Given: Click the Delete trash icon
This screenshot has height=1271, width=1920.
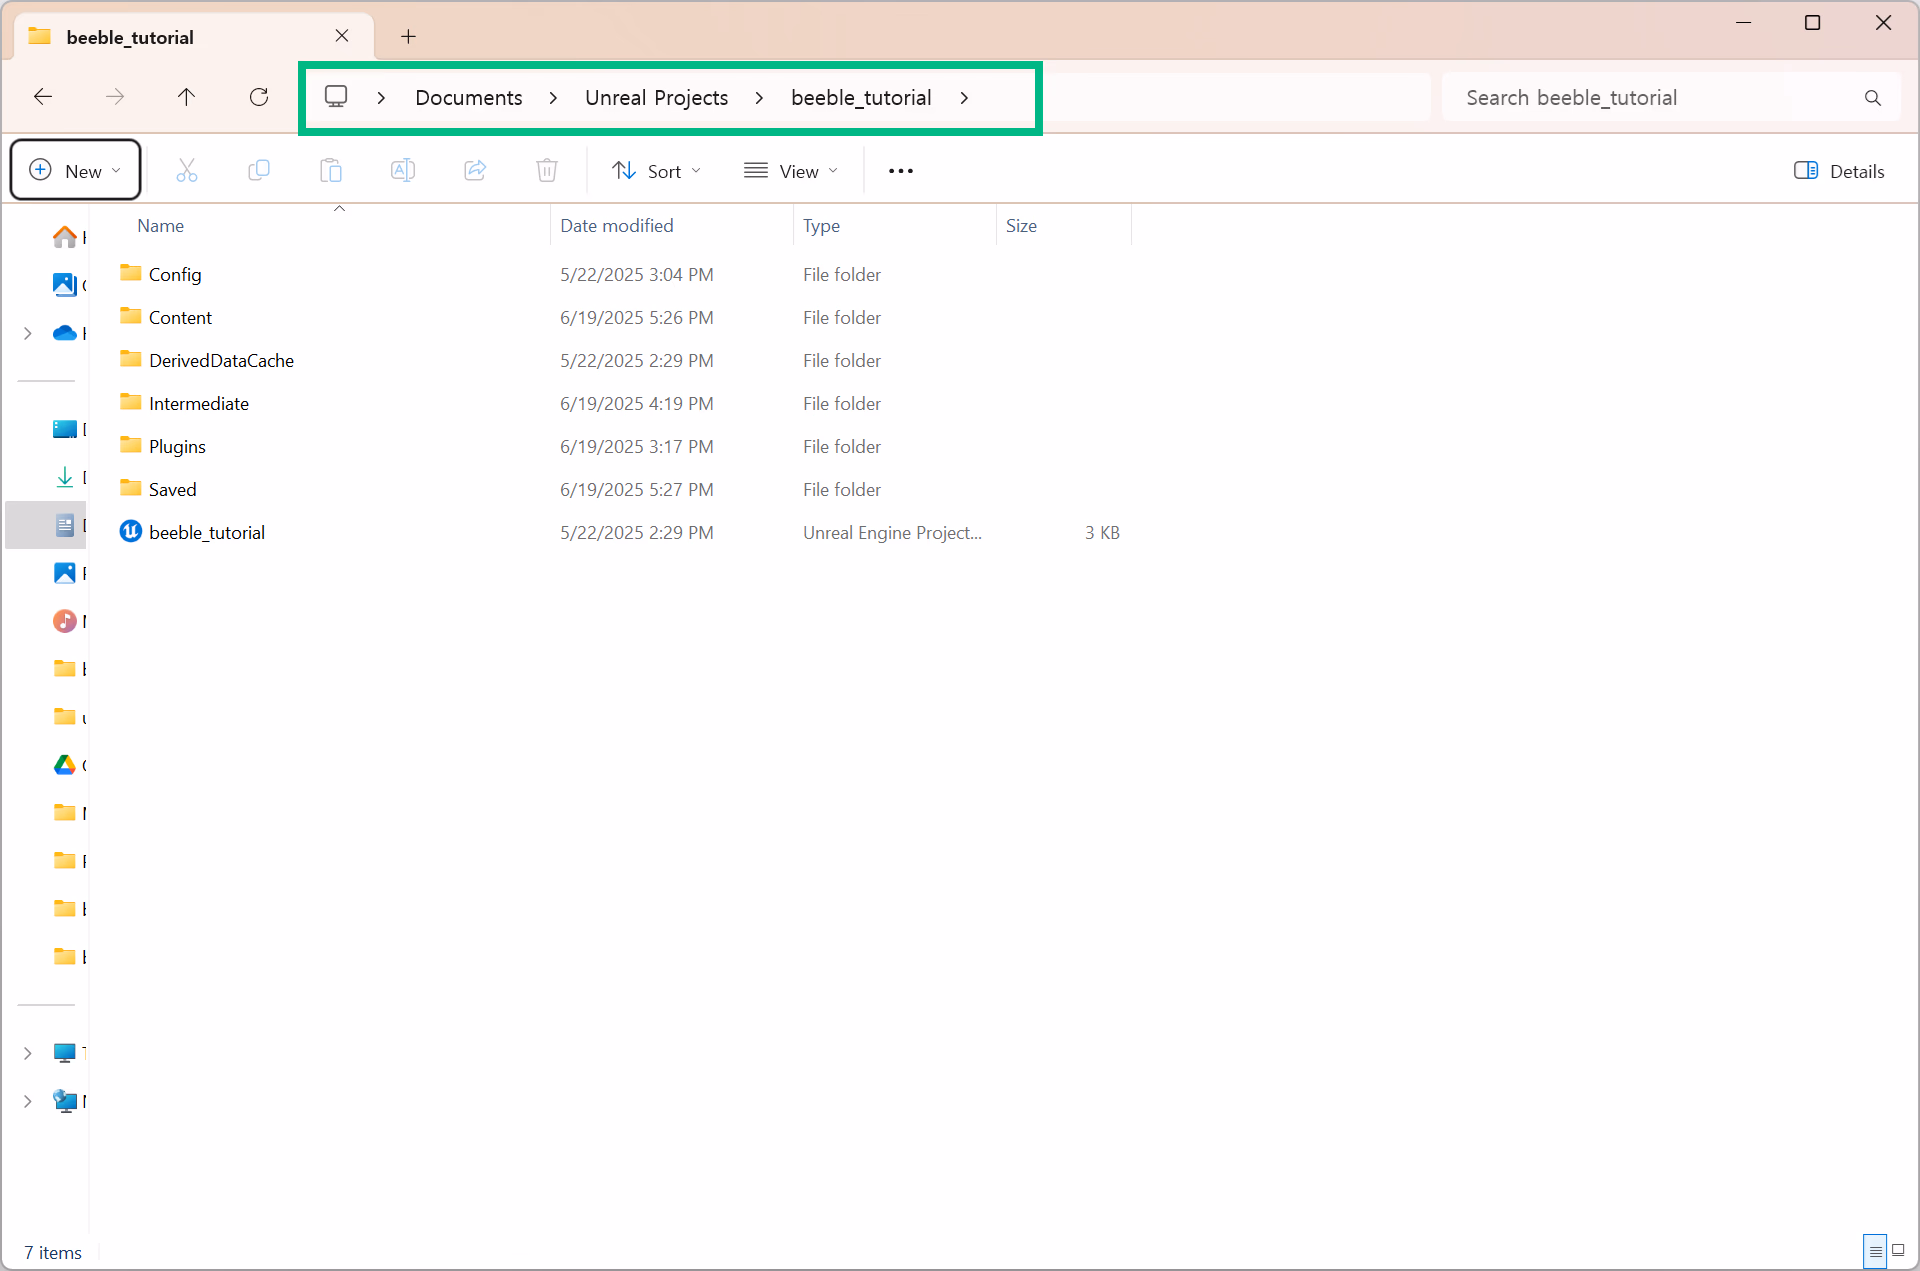Looking at the screenshot, I should pyautogui.click(x=547, y=170).
